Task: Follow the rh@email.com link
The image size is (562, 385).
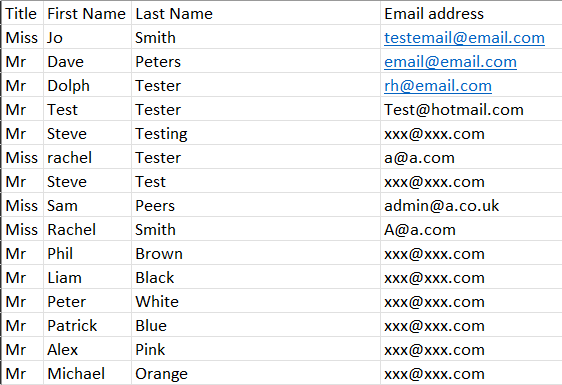Action: click(x=438, y=86)
